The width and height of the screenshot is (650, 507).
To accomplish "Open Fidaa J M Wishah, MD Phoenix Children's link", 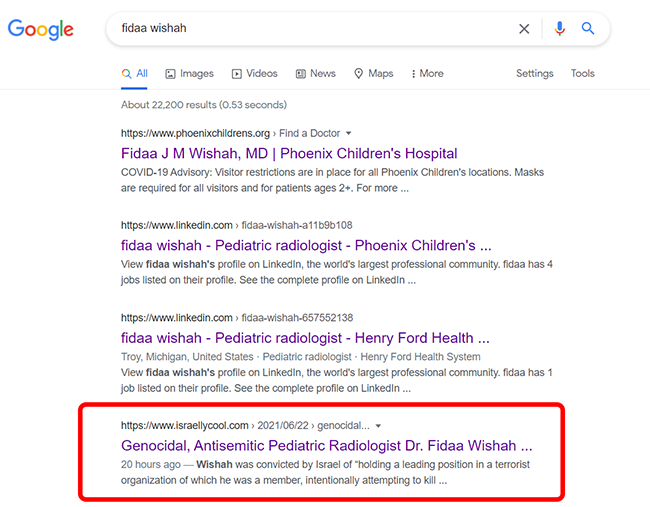I will pos(289,153).
